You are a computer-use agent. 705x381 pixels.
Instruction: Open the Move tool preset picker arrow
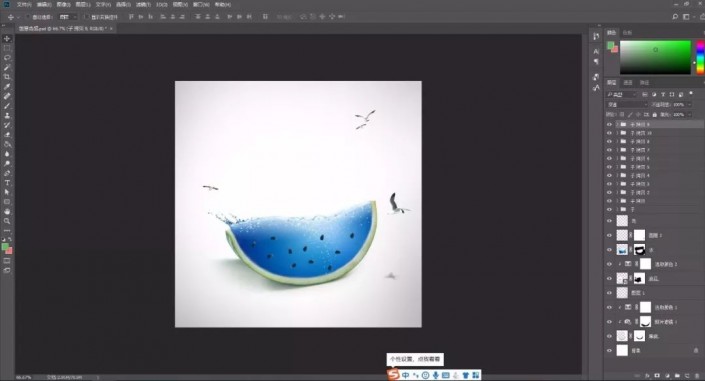18,17
